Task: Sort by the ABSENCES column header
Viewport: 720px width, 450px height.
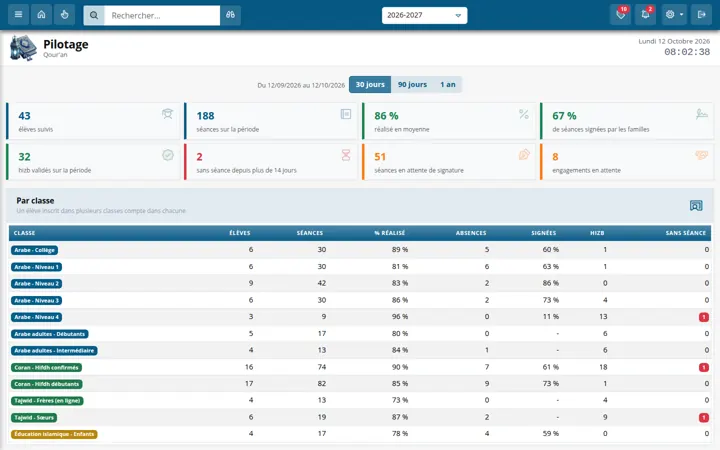Action: click(471, 233)
